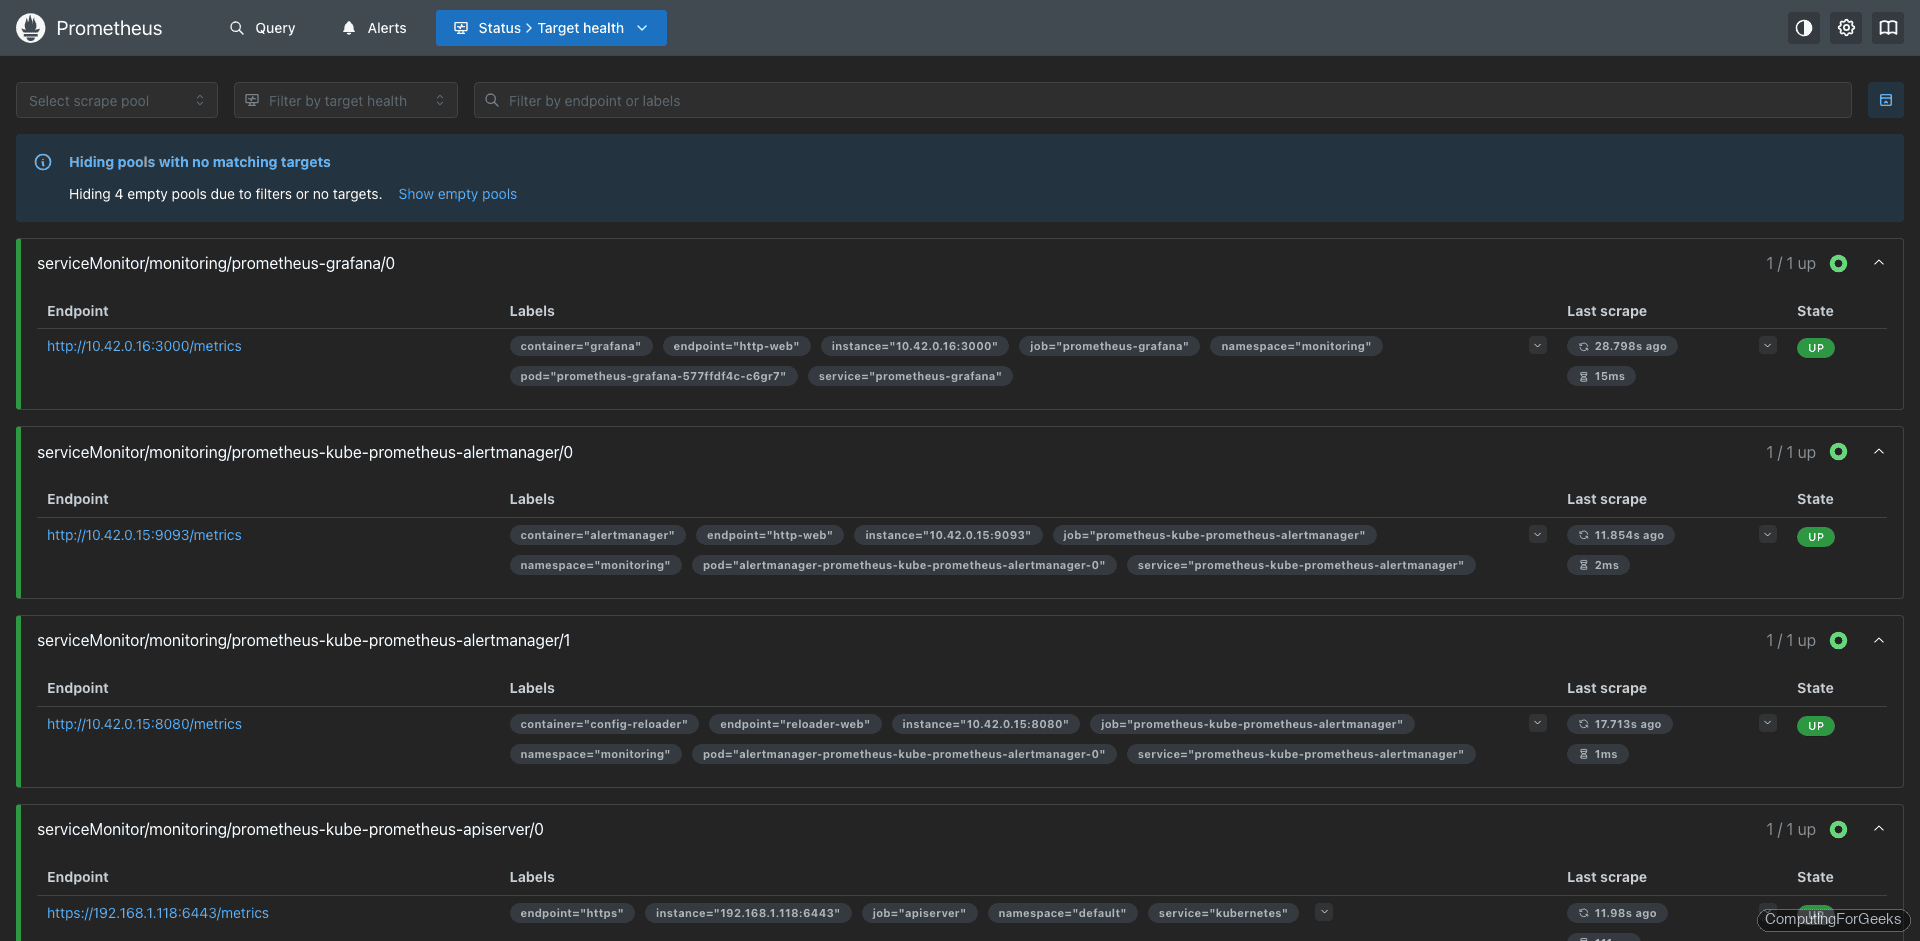
Task: Open the settings gear icon
Action: pos(1846,27)
